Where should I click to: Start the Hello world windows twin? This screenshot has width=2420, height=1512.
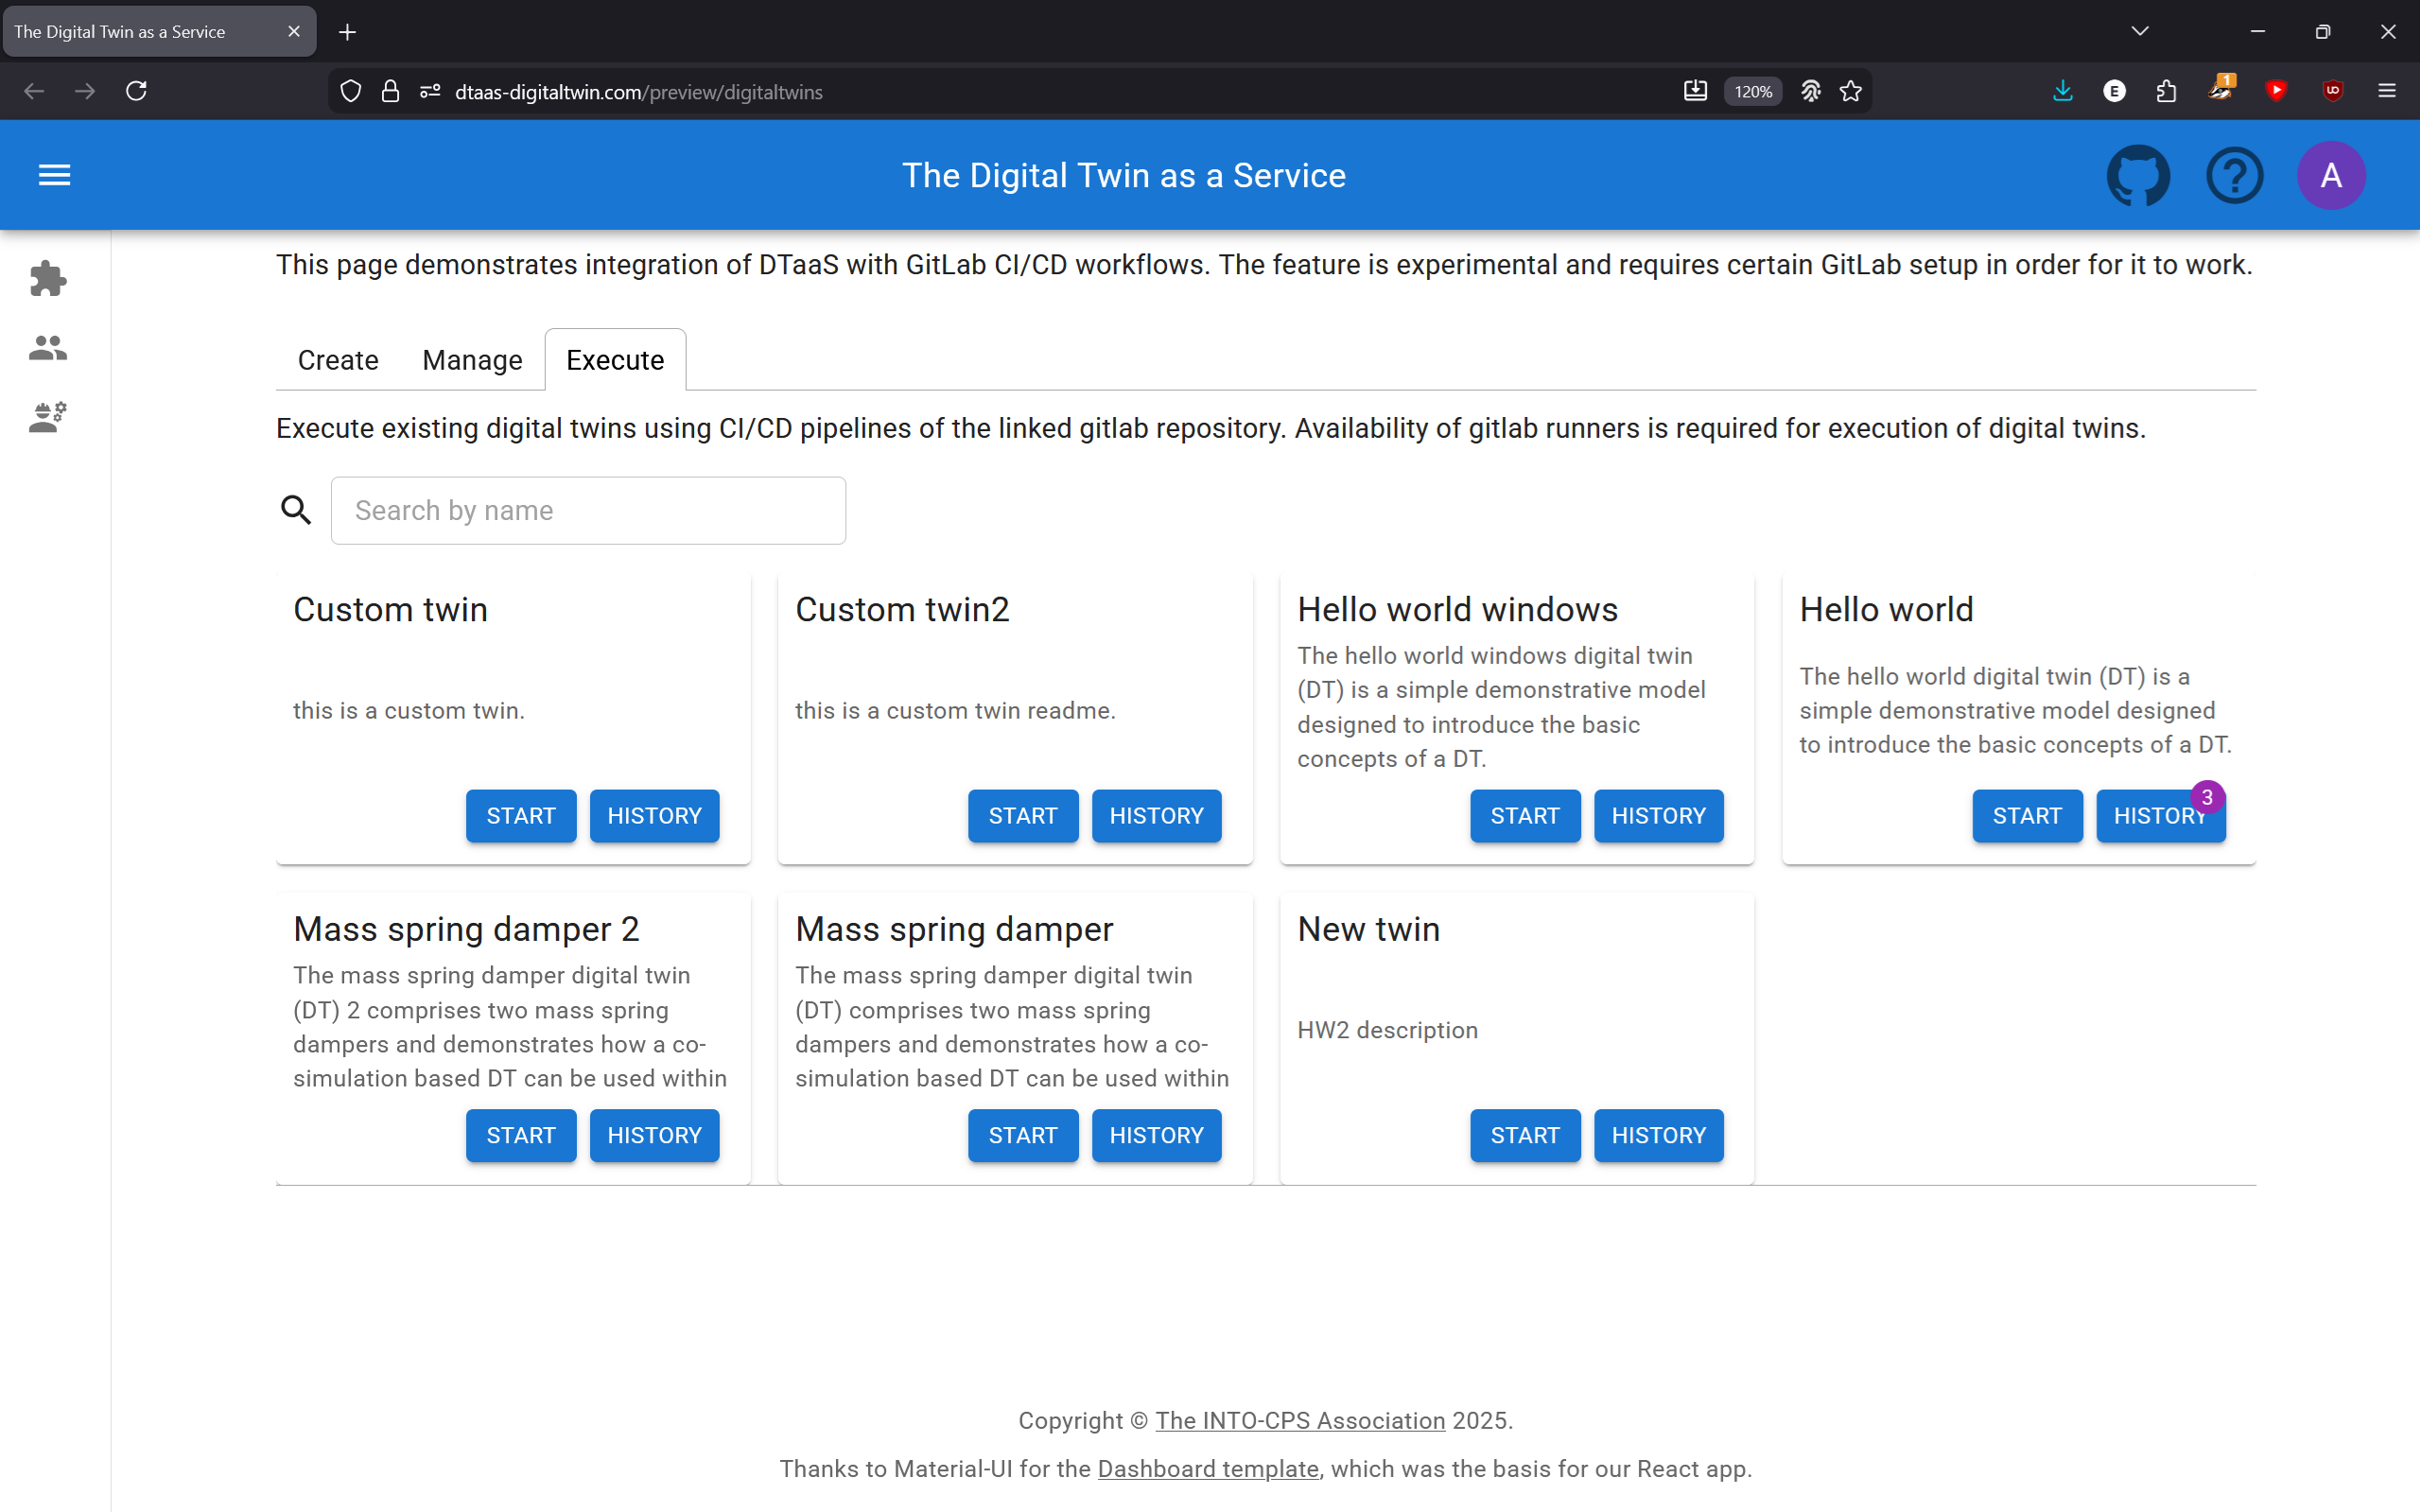[1524, 816]
